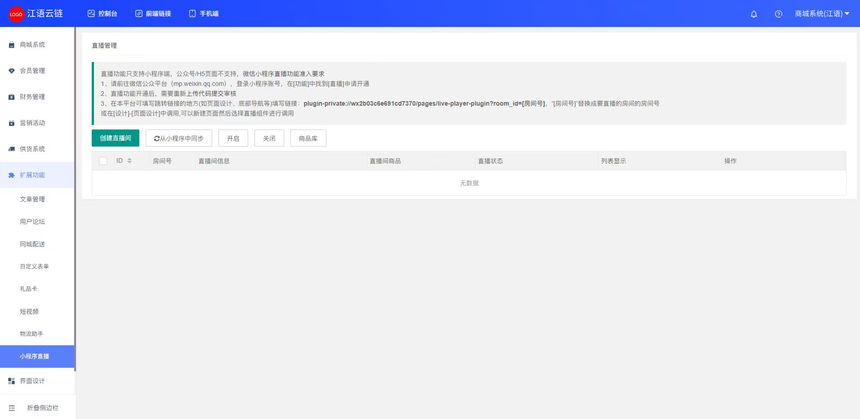Screen dimensions: 860x419
Task: Open the help question mark icon
Action: [x=778, y=14]
